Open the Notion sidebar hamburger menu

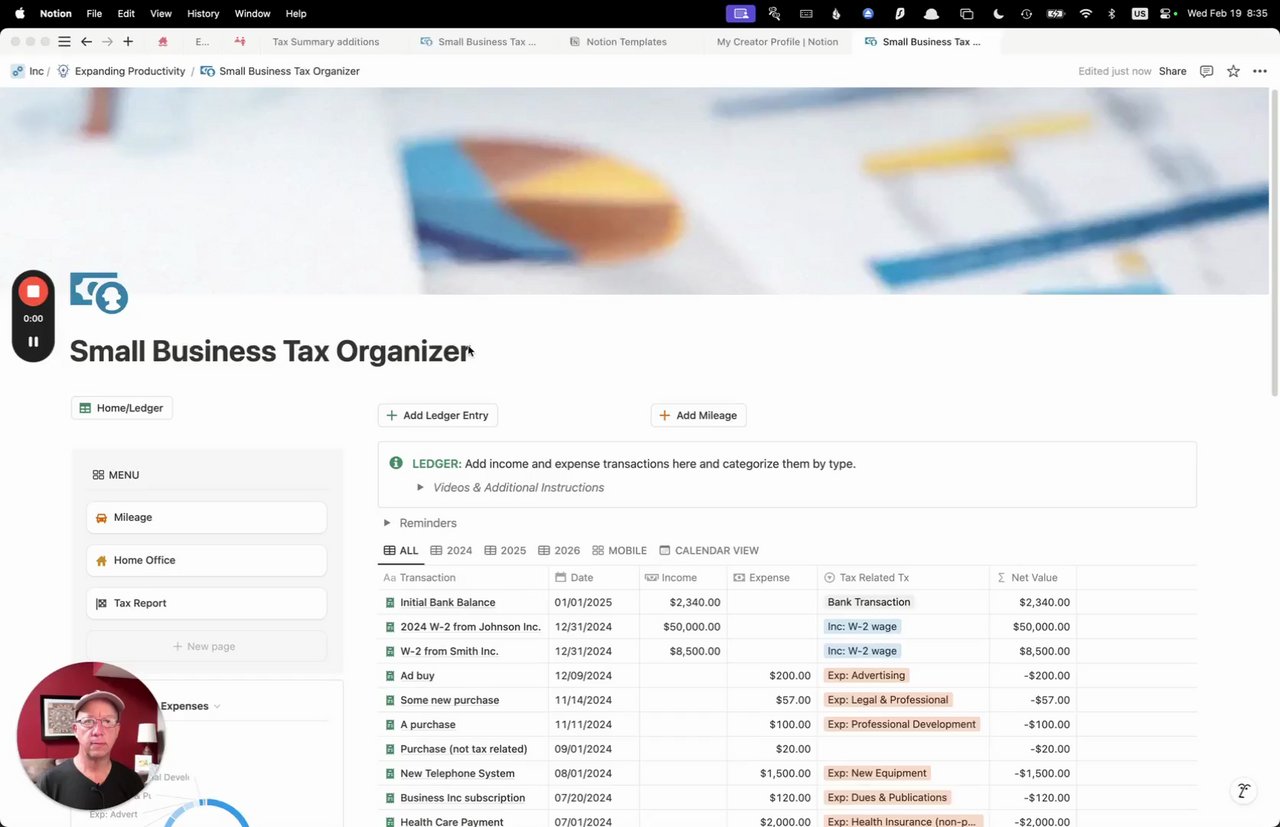tap(64, 42)
